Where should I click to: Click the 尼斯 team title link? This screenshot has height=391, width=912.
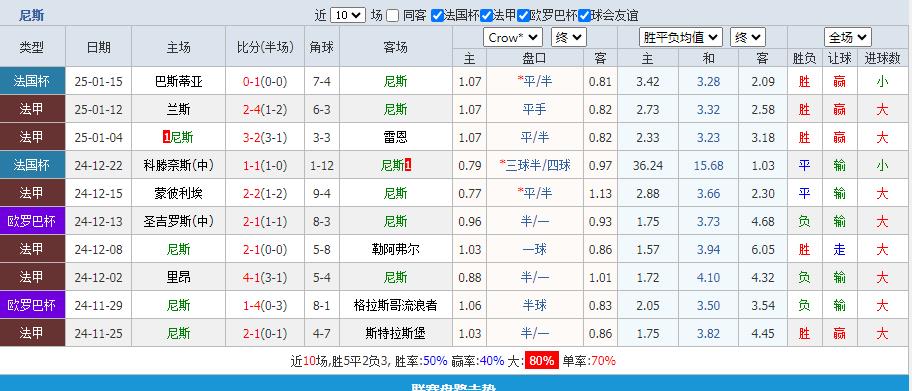(x=31, y=16)
